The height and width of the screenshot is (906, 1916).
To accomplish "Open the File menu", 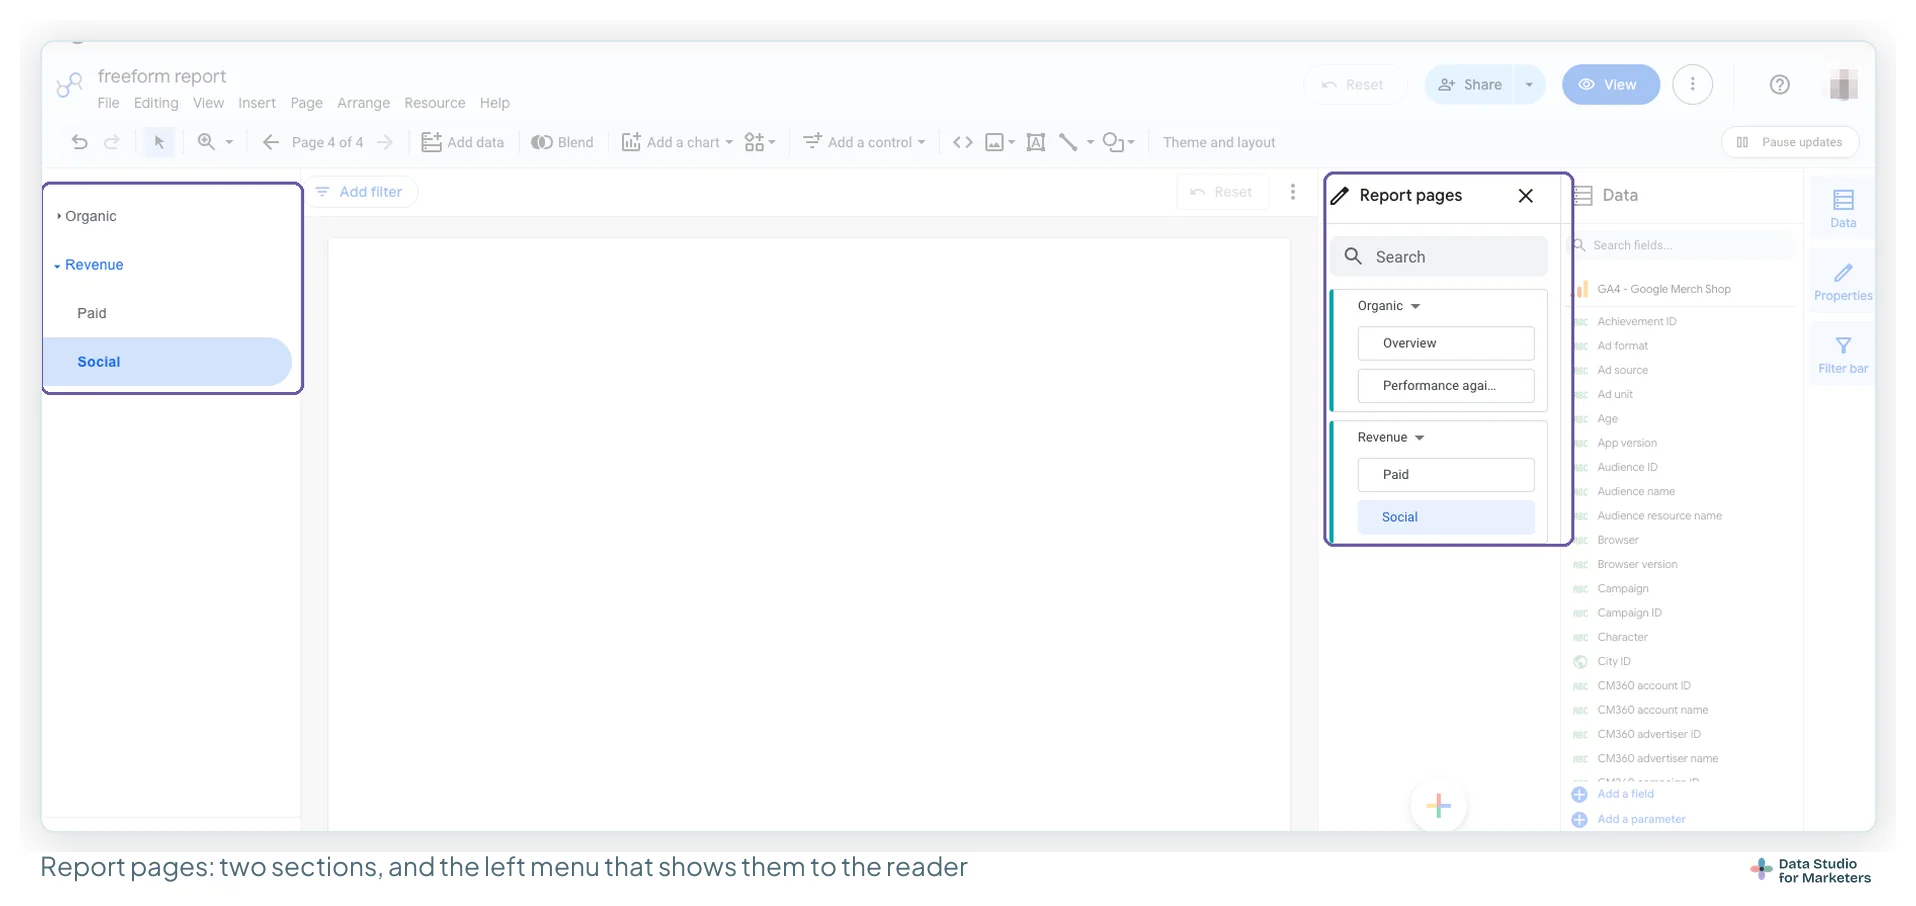I will [x=109, y=103].
